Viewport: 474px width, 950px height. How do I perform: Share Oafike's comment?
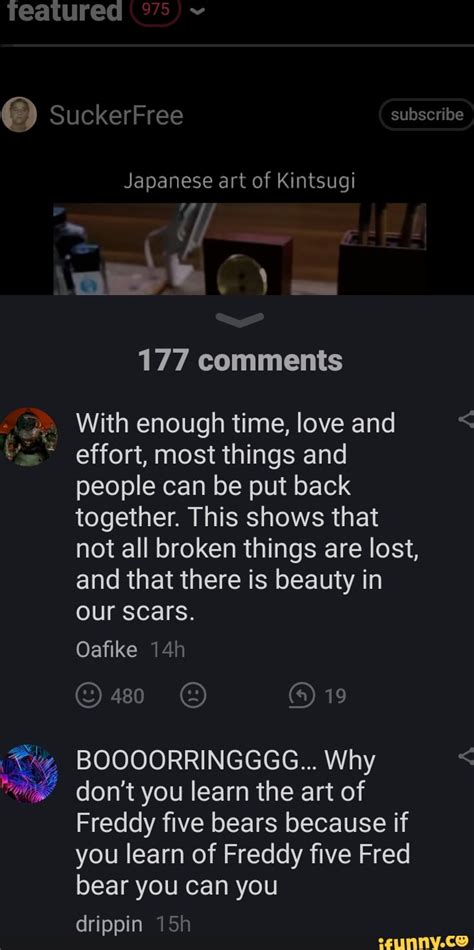point(467,419)
